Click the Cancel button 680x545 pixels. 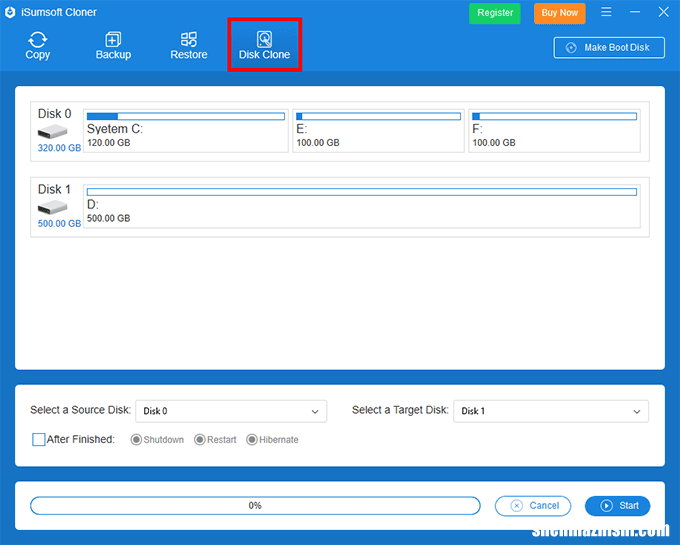pos(533,506)
